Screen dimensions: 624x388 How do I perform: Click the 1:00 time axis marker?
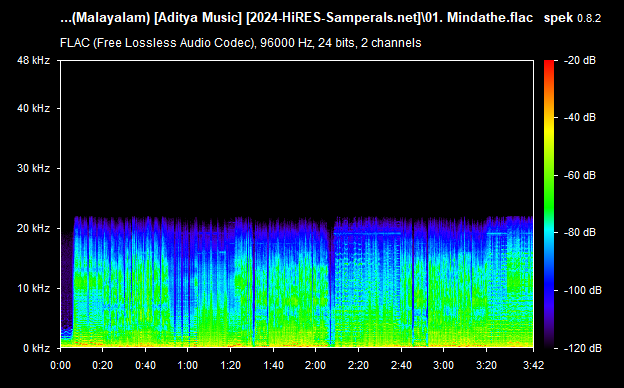187,365
